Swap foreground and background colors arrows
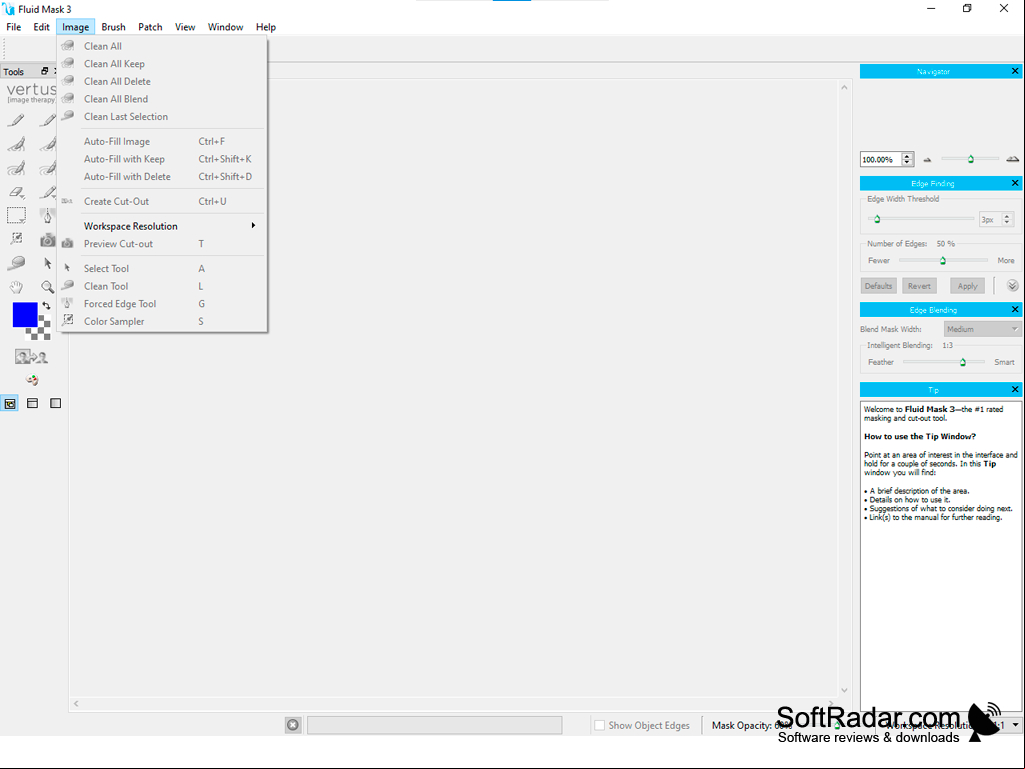 click(x=46, y=305)
